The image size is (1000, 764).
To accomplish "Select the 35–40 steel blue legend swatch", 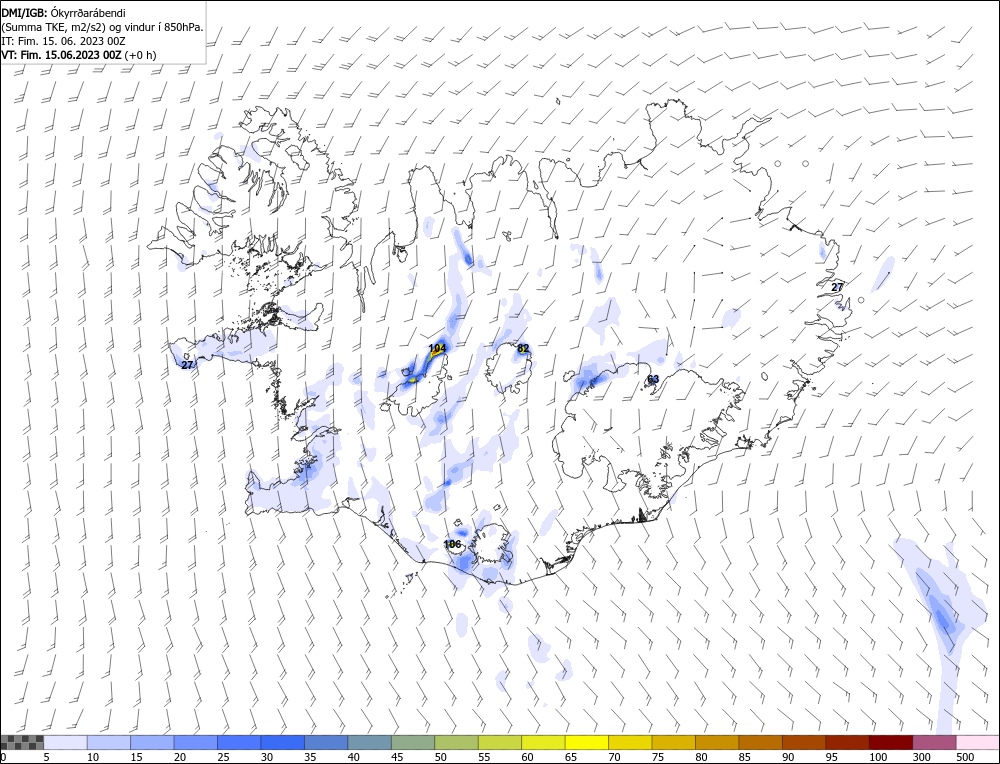I will [326, 742].
